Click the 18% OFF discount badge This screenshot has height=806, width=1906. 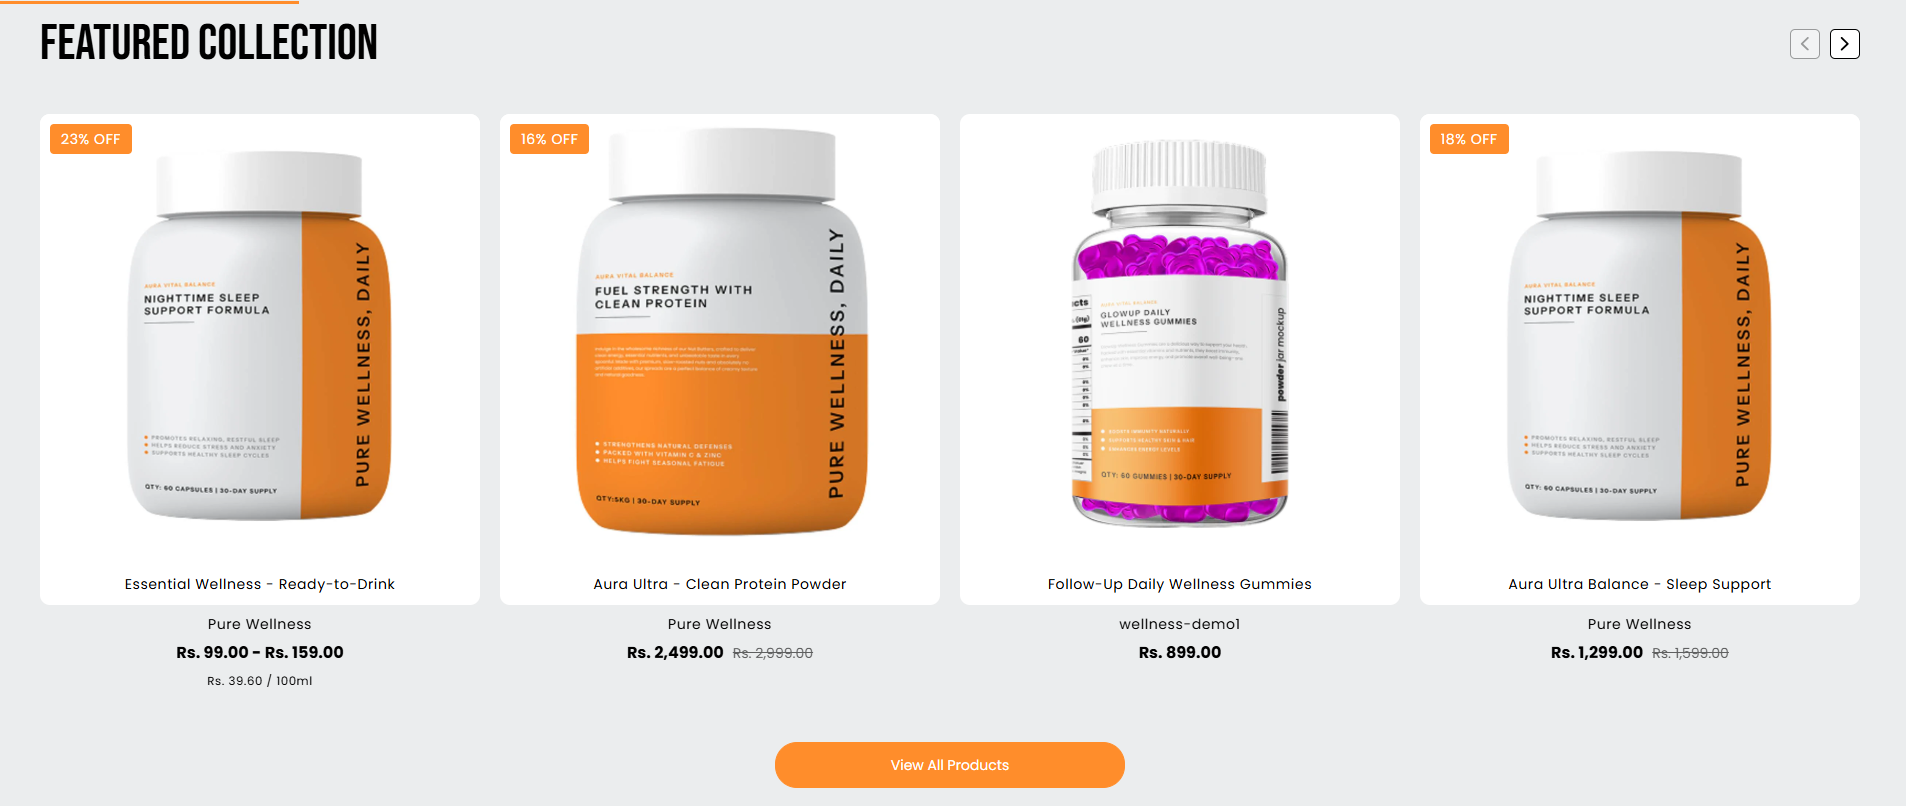pos(1469,139)
